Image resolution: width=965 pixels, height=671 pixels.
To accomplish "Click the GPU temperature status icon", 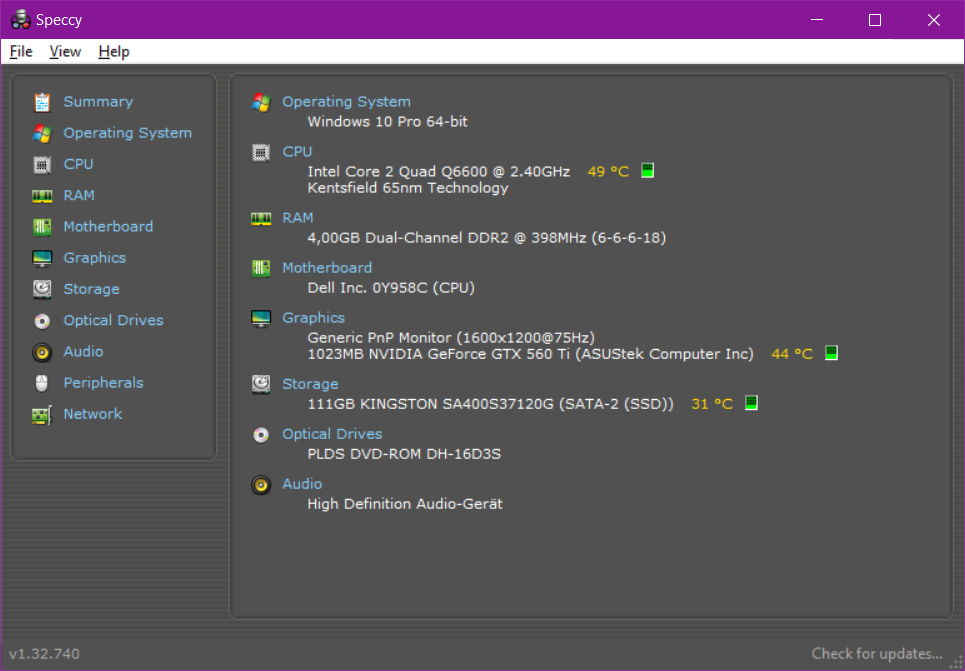I will pos(831,353).
